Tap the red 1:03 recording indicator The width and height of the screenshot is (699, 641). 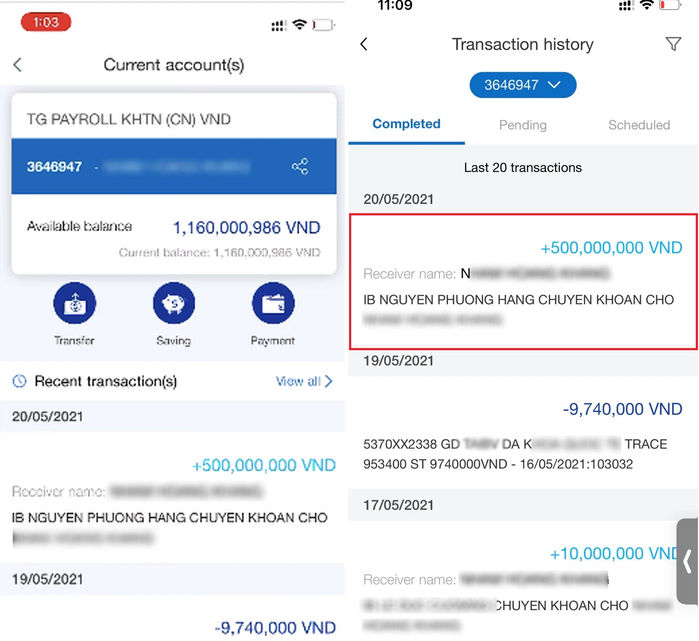click(x=46, y=22)
